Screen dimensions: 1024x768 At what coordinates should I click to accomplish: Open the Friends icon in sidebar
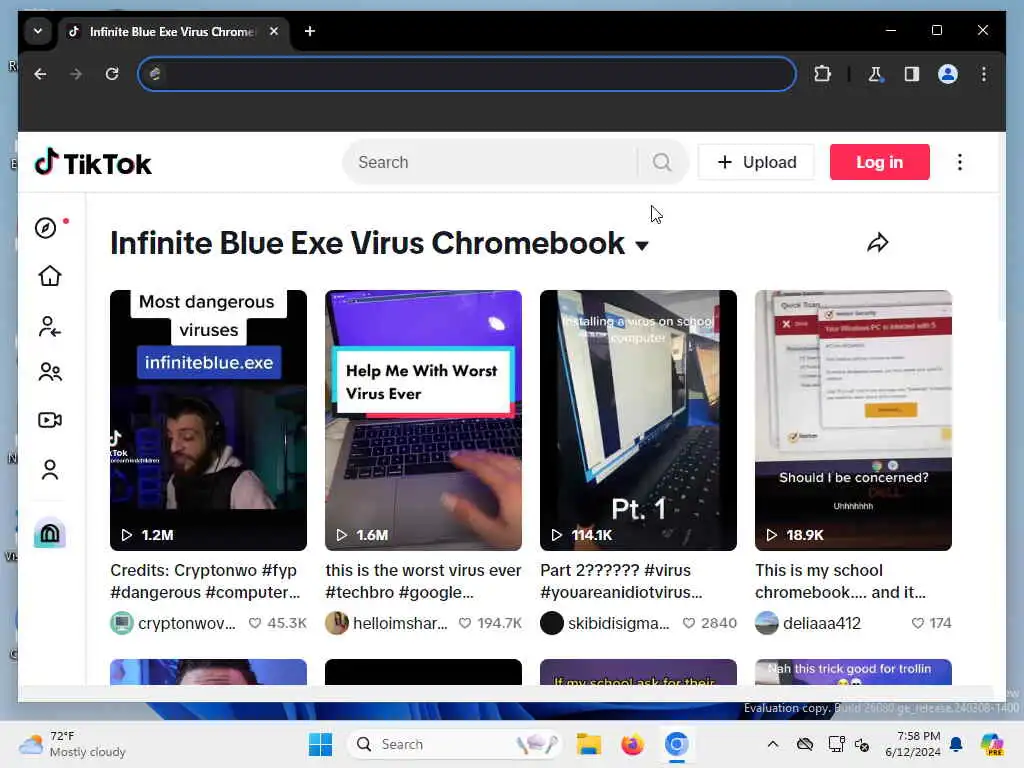click(x=50, y=372)
